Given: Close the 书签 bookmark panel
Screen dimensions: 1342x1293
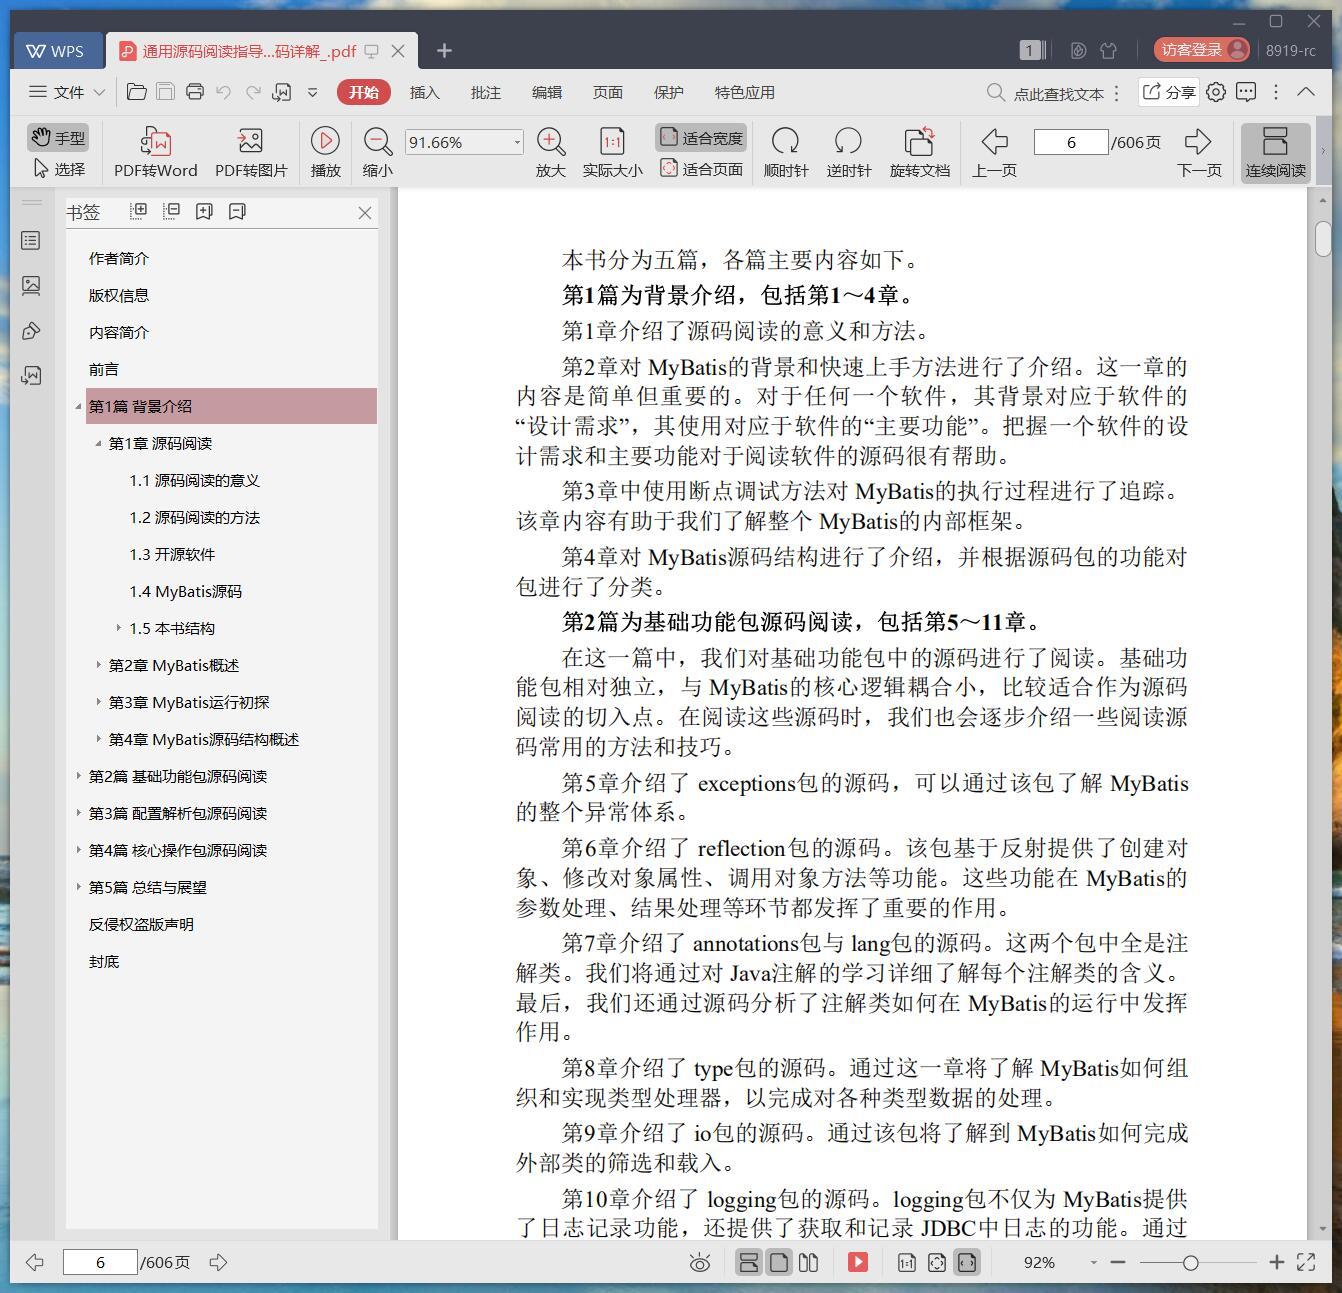Looking at the screenshot, I should coord(365,212).
